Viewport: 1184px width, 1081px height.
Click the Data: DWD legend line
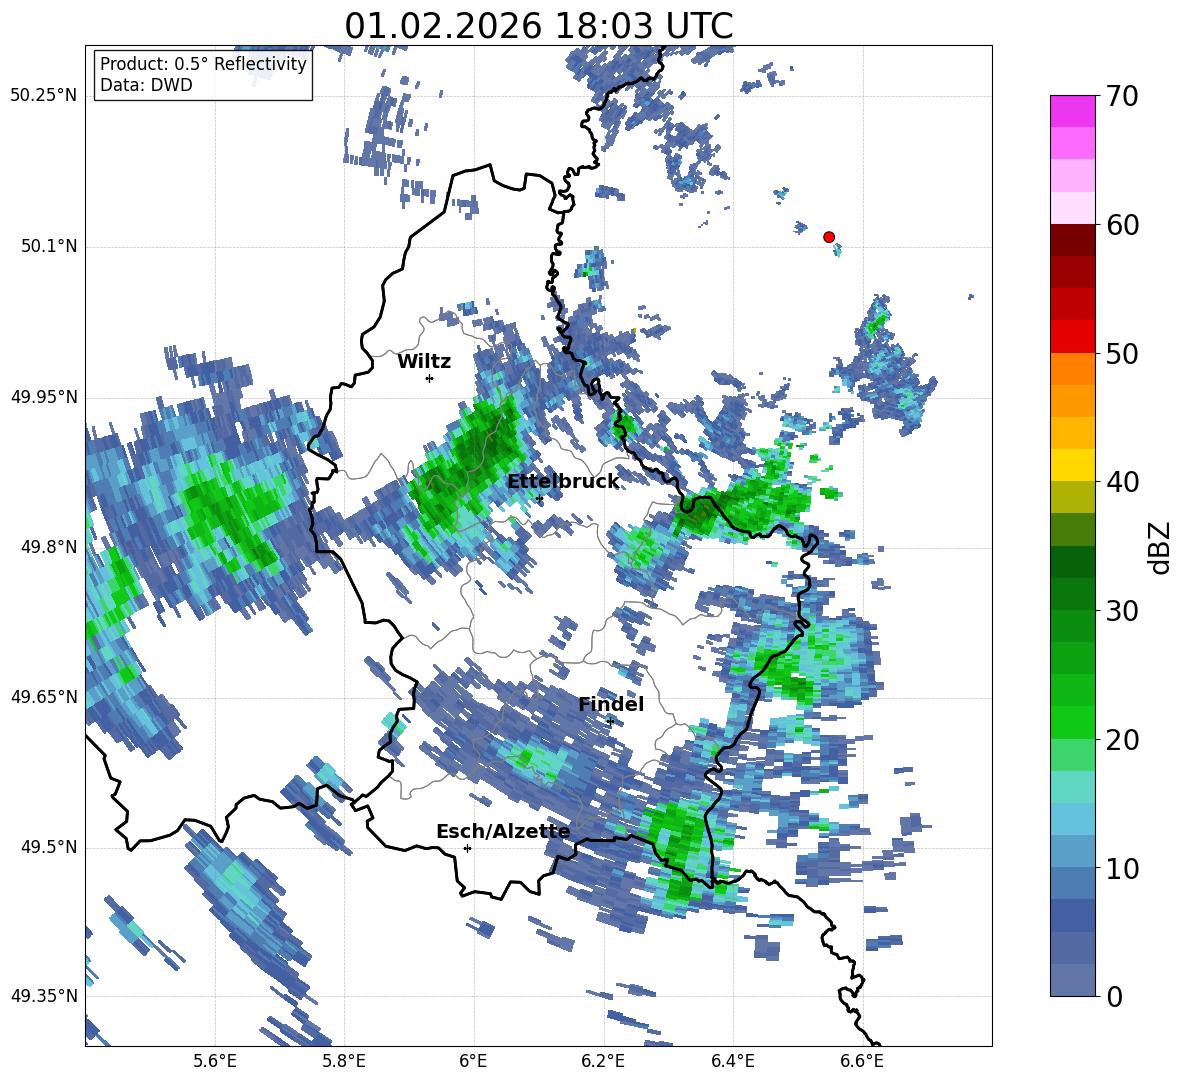146,85
